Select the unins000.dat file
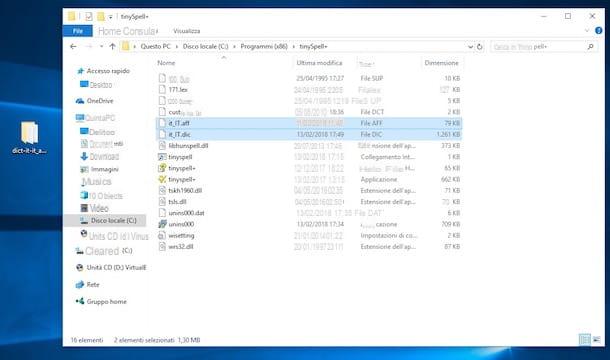 [186, 213]
